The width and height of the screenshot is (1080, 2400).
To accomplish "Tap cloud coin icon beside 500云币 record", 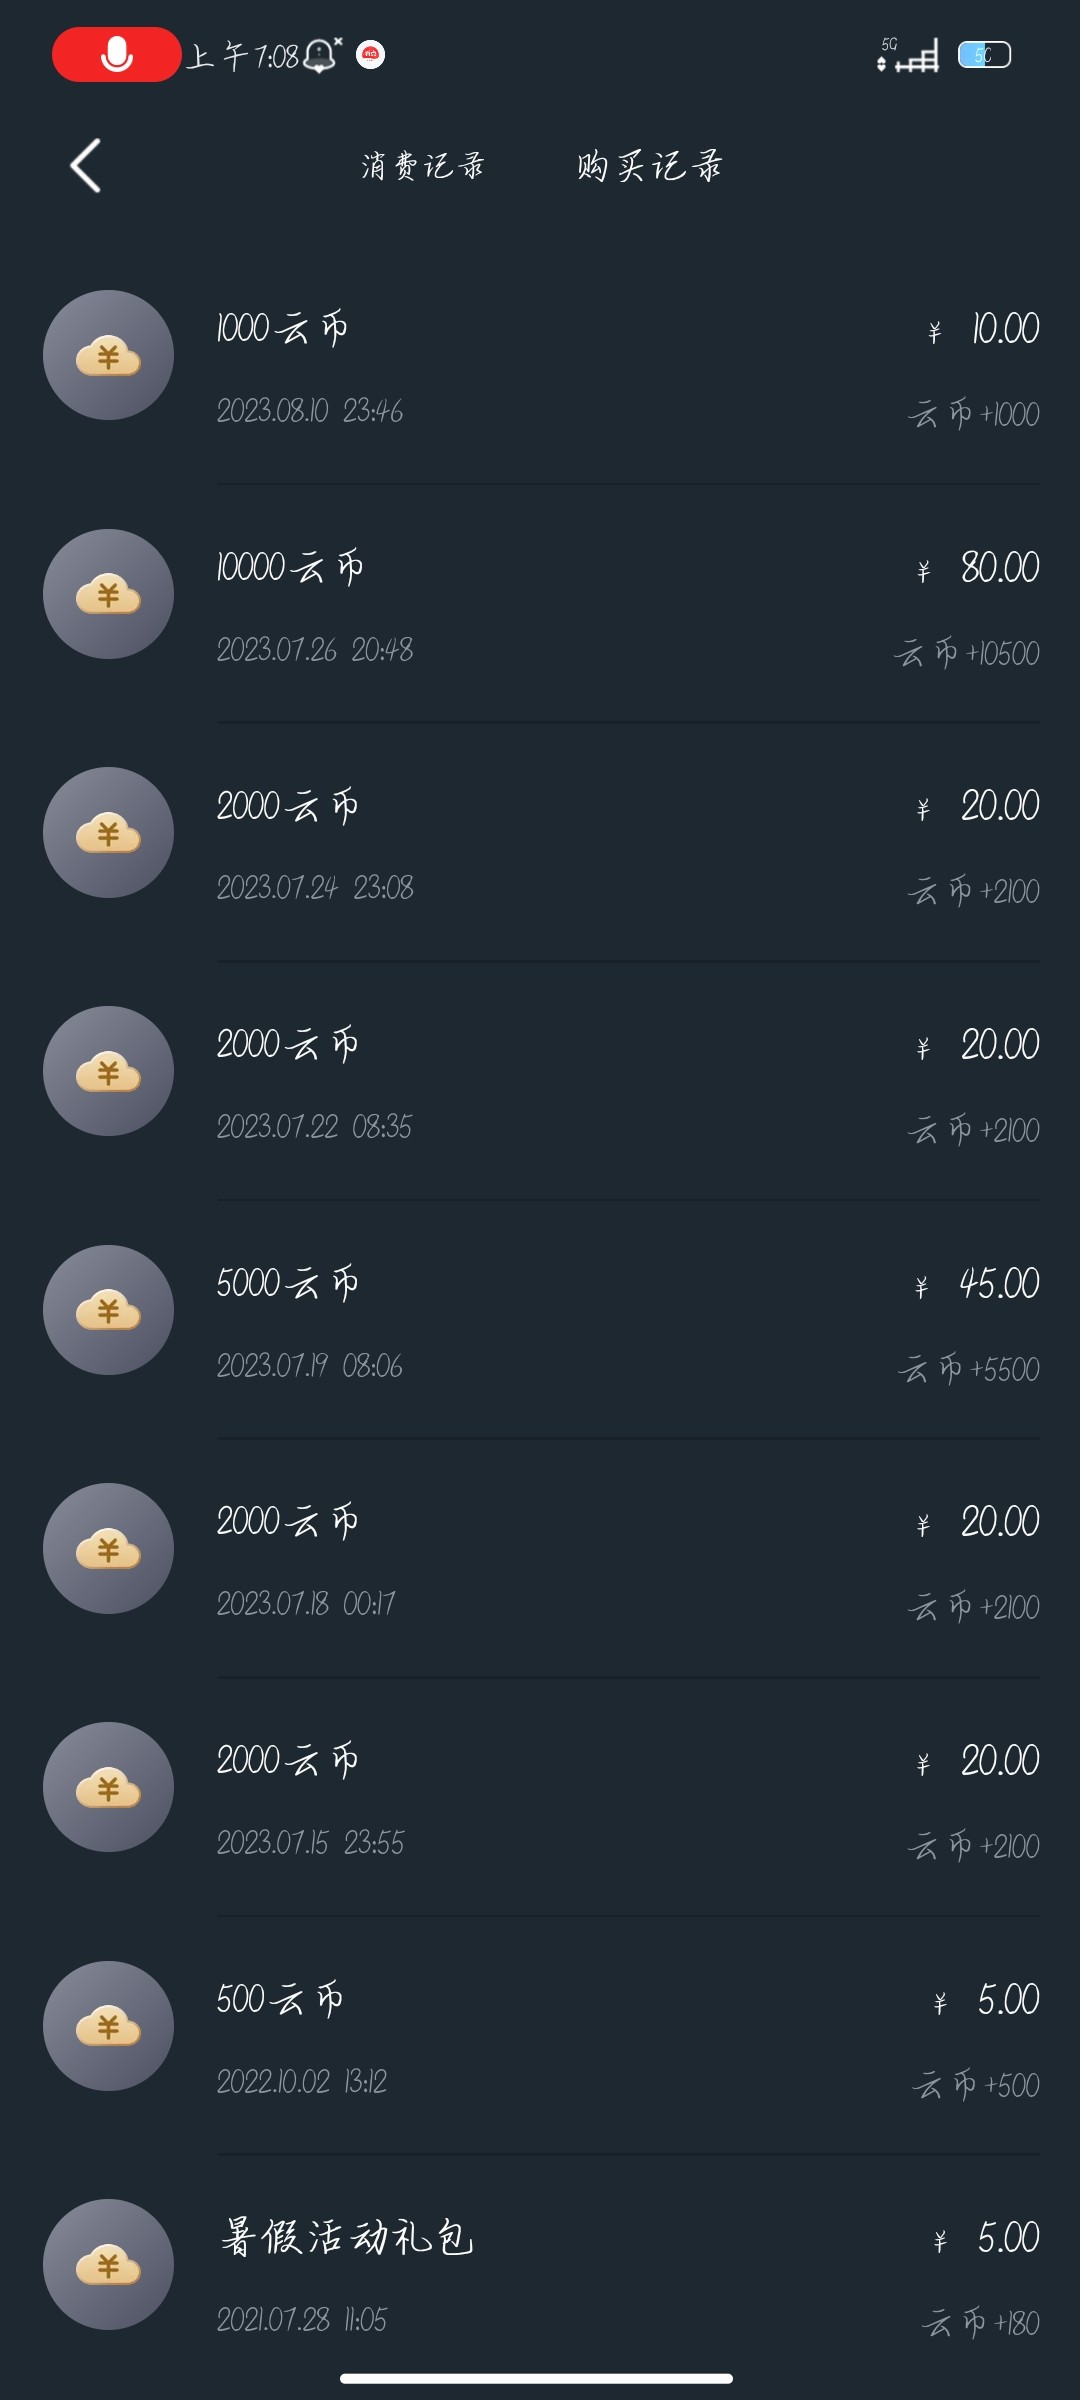I will pos(108,2026).
